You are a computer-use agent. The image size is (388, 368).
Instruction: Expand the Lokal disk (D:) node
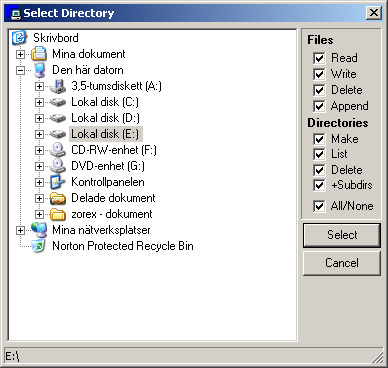click(x=39, y=118)
